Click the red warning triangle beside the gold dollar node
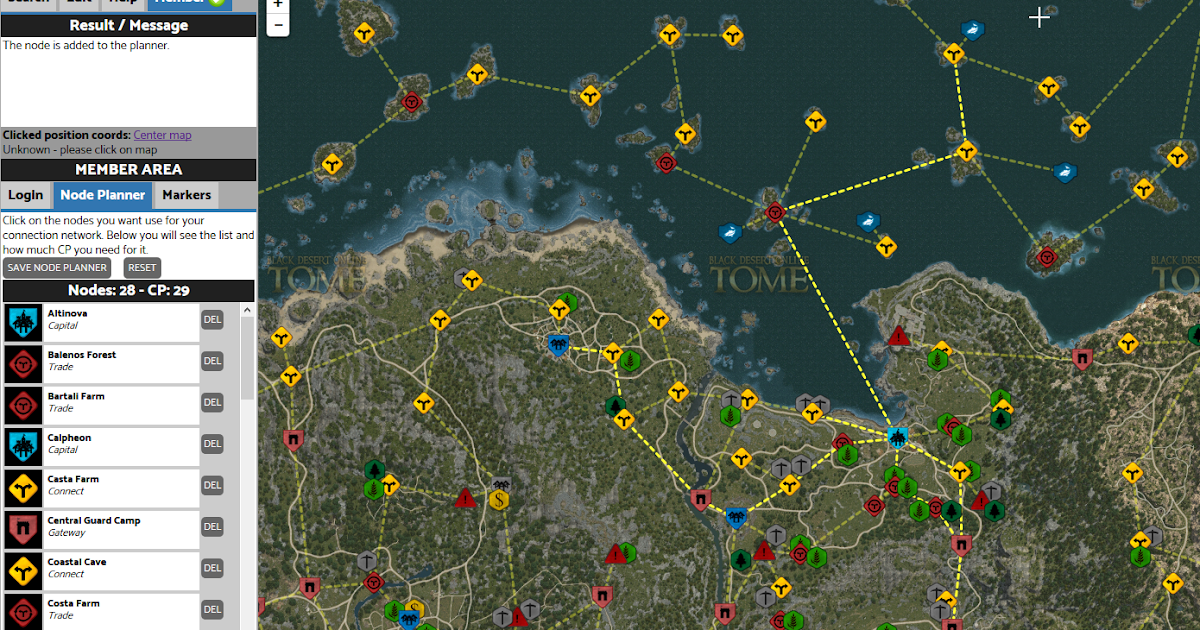 pos(465,497)
